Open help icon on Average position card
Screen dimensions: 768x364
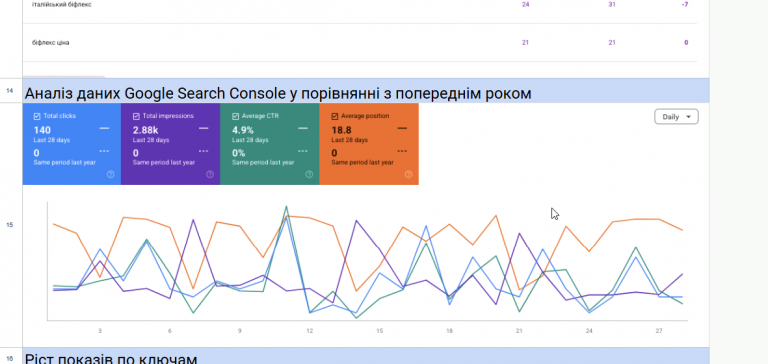408,174
